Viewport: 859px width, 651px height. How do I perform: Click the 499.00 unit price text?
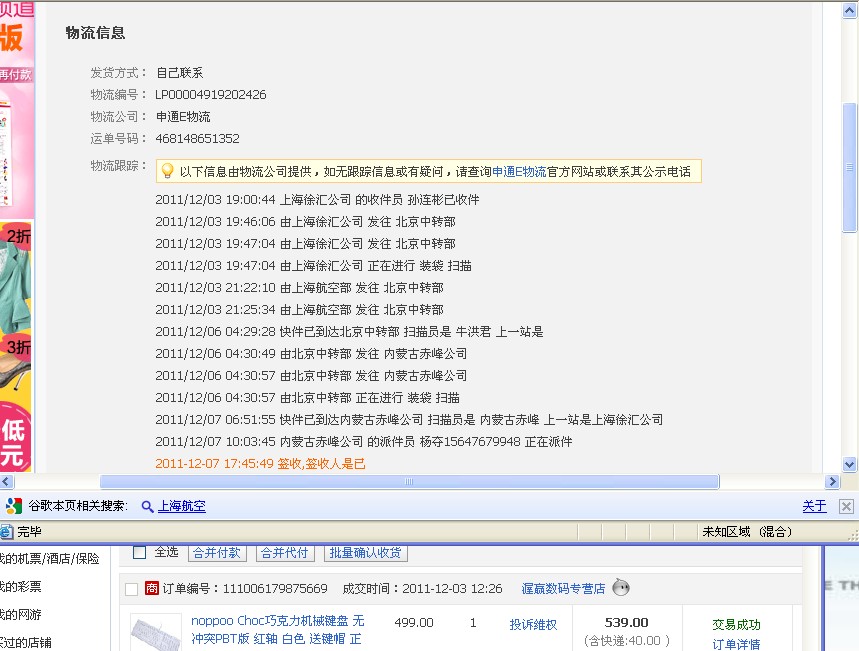click(x=414, y=623)
